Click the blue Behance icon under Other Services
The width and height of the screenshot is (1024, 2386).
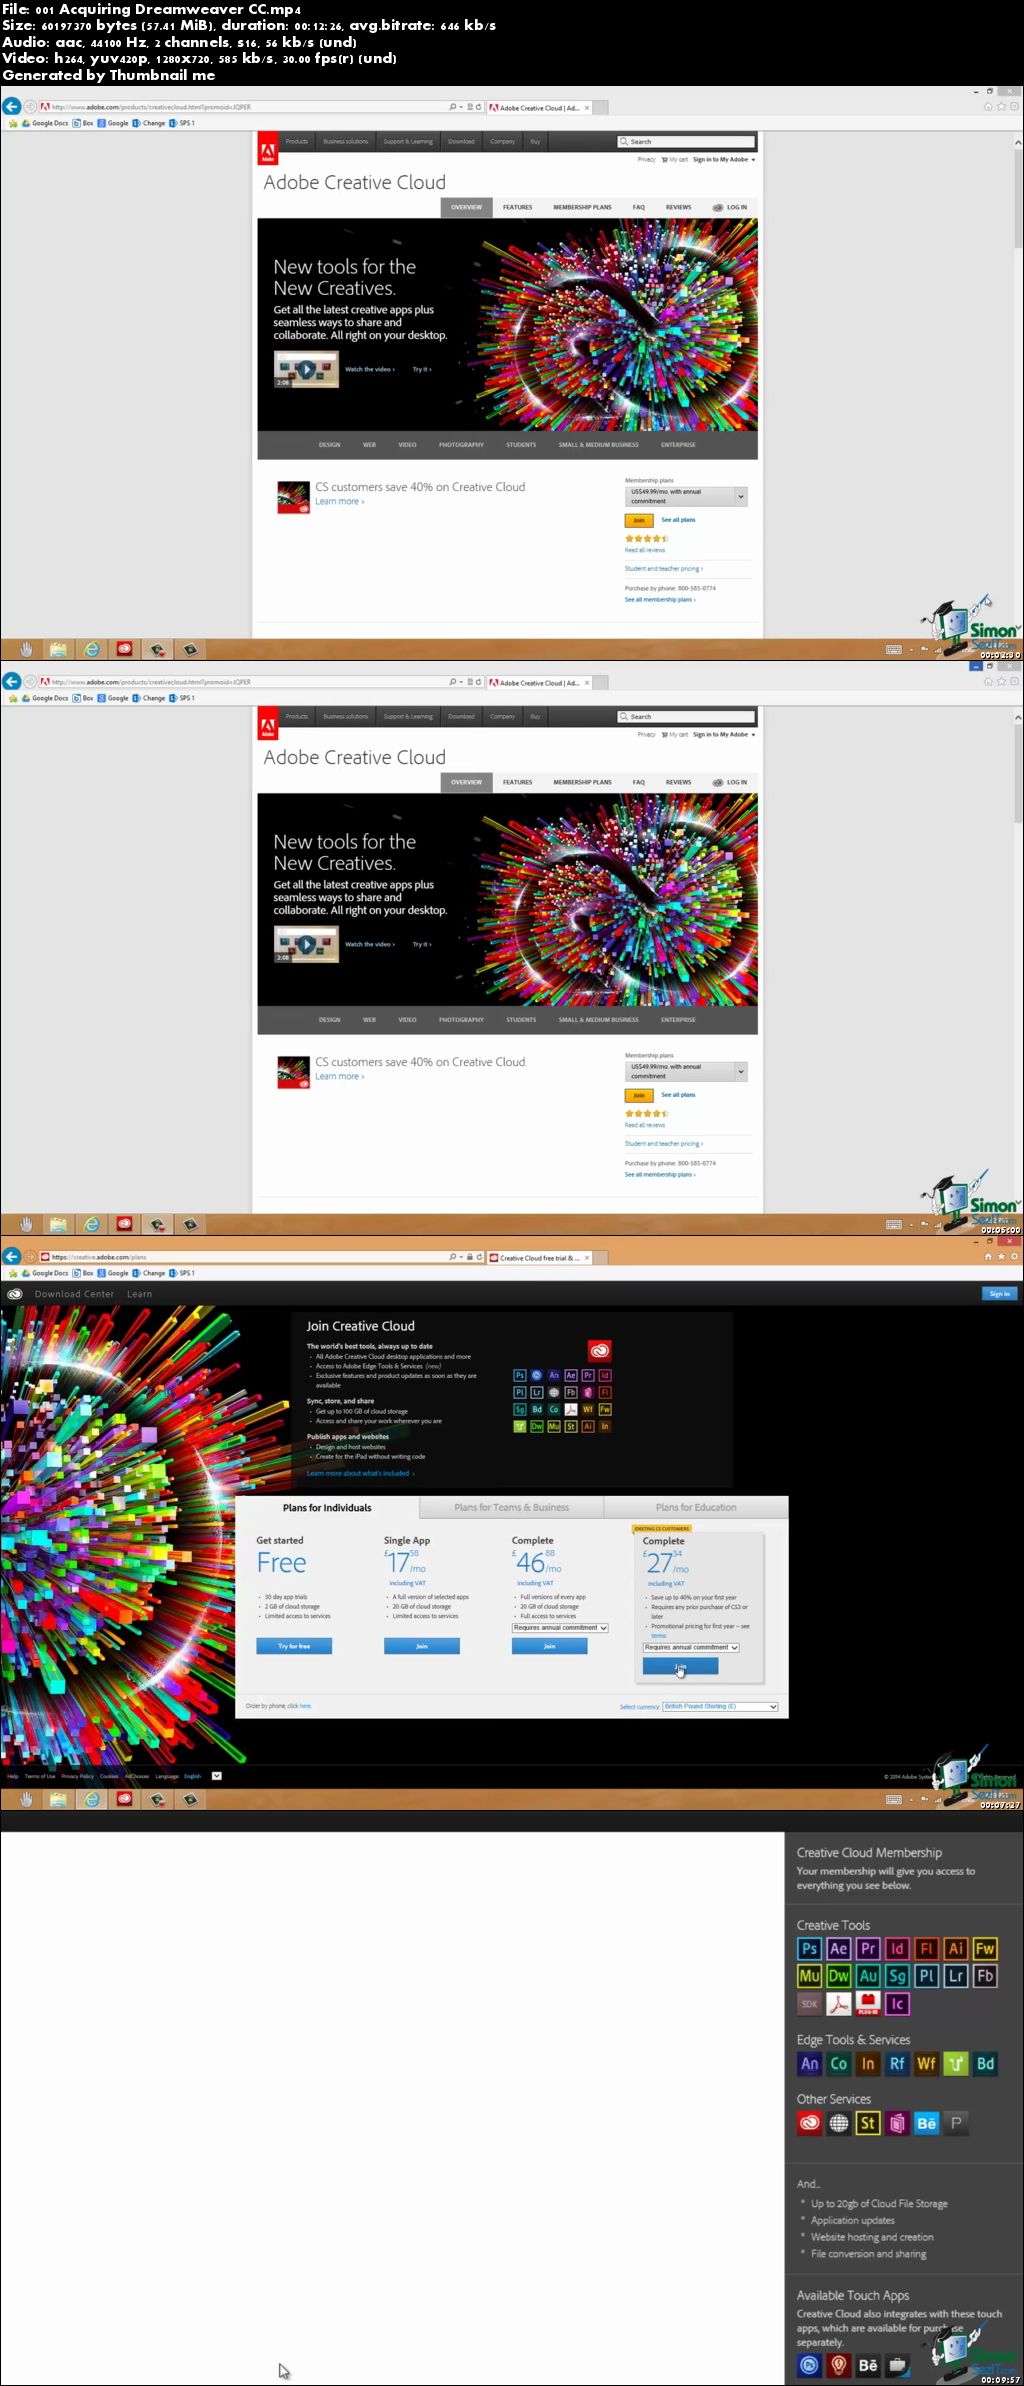pos(927,2123)
